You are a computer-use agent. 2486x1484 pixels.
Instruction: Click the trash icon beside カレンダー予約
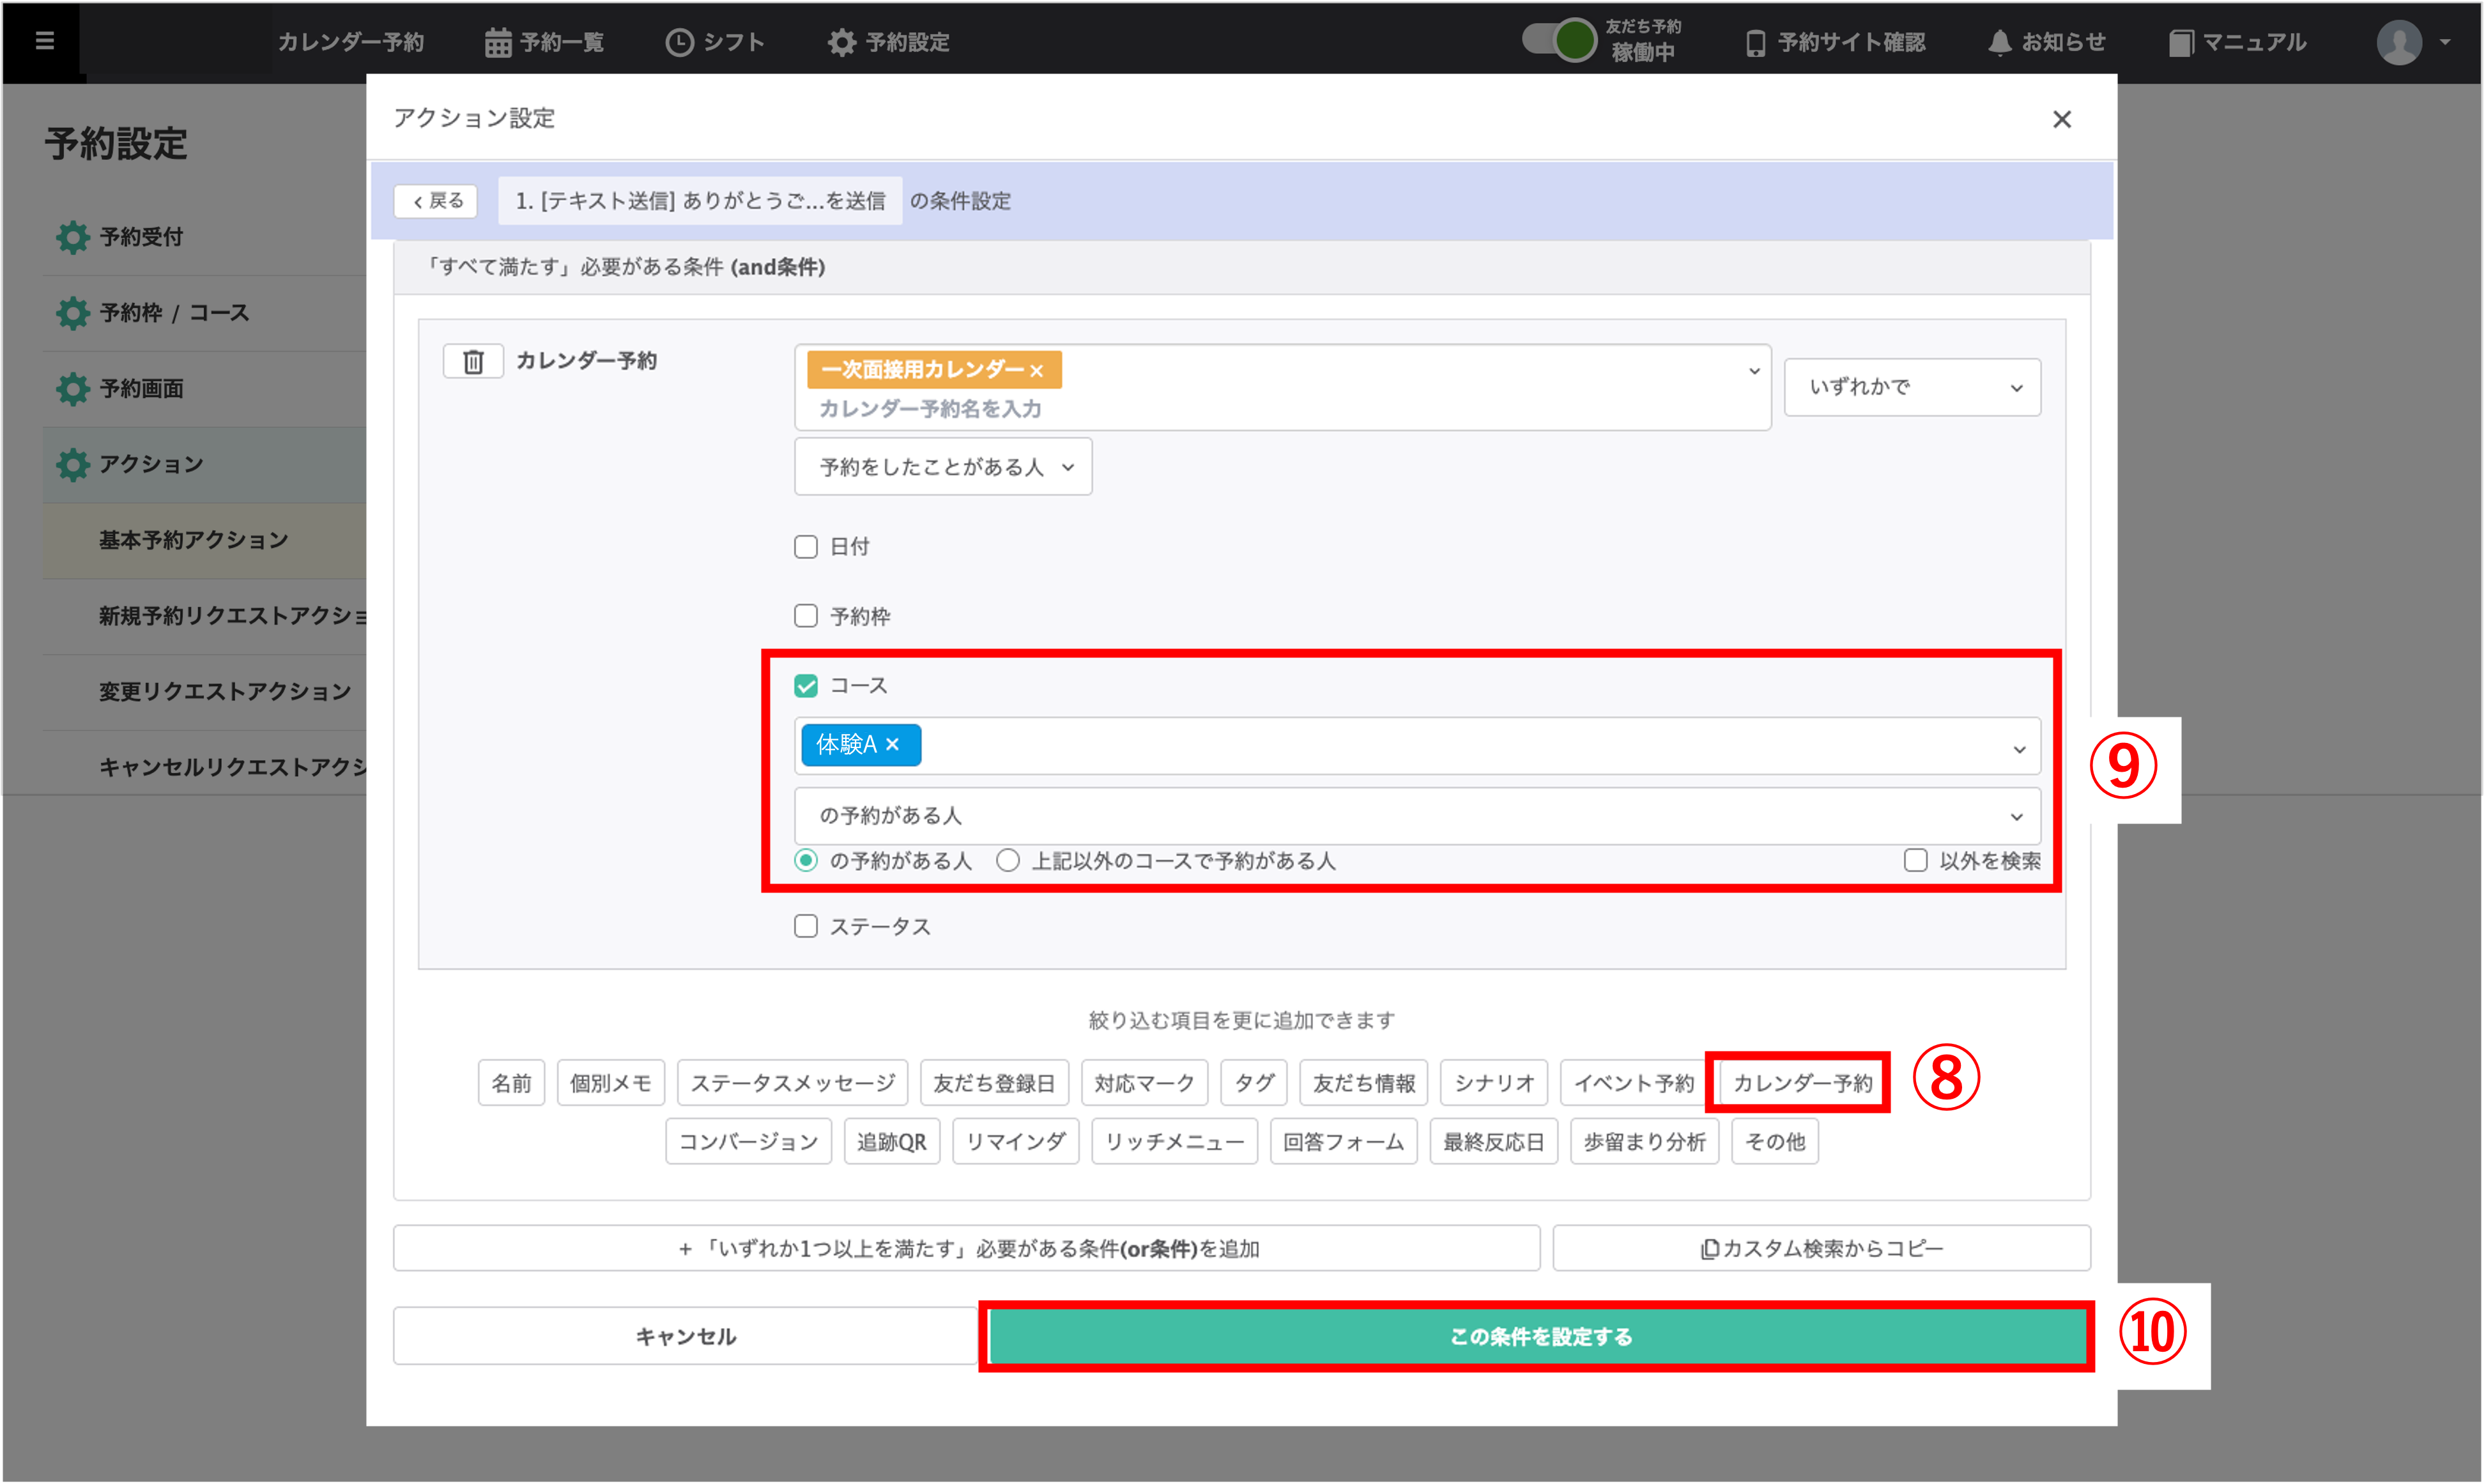coord(473,361)
